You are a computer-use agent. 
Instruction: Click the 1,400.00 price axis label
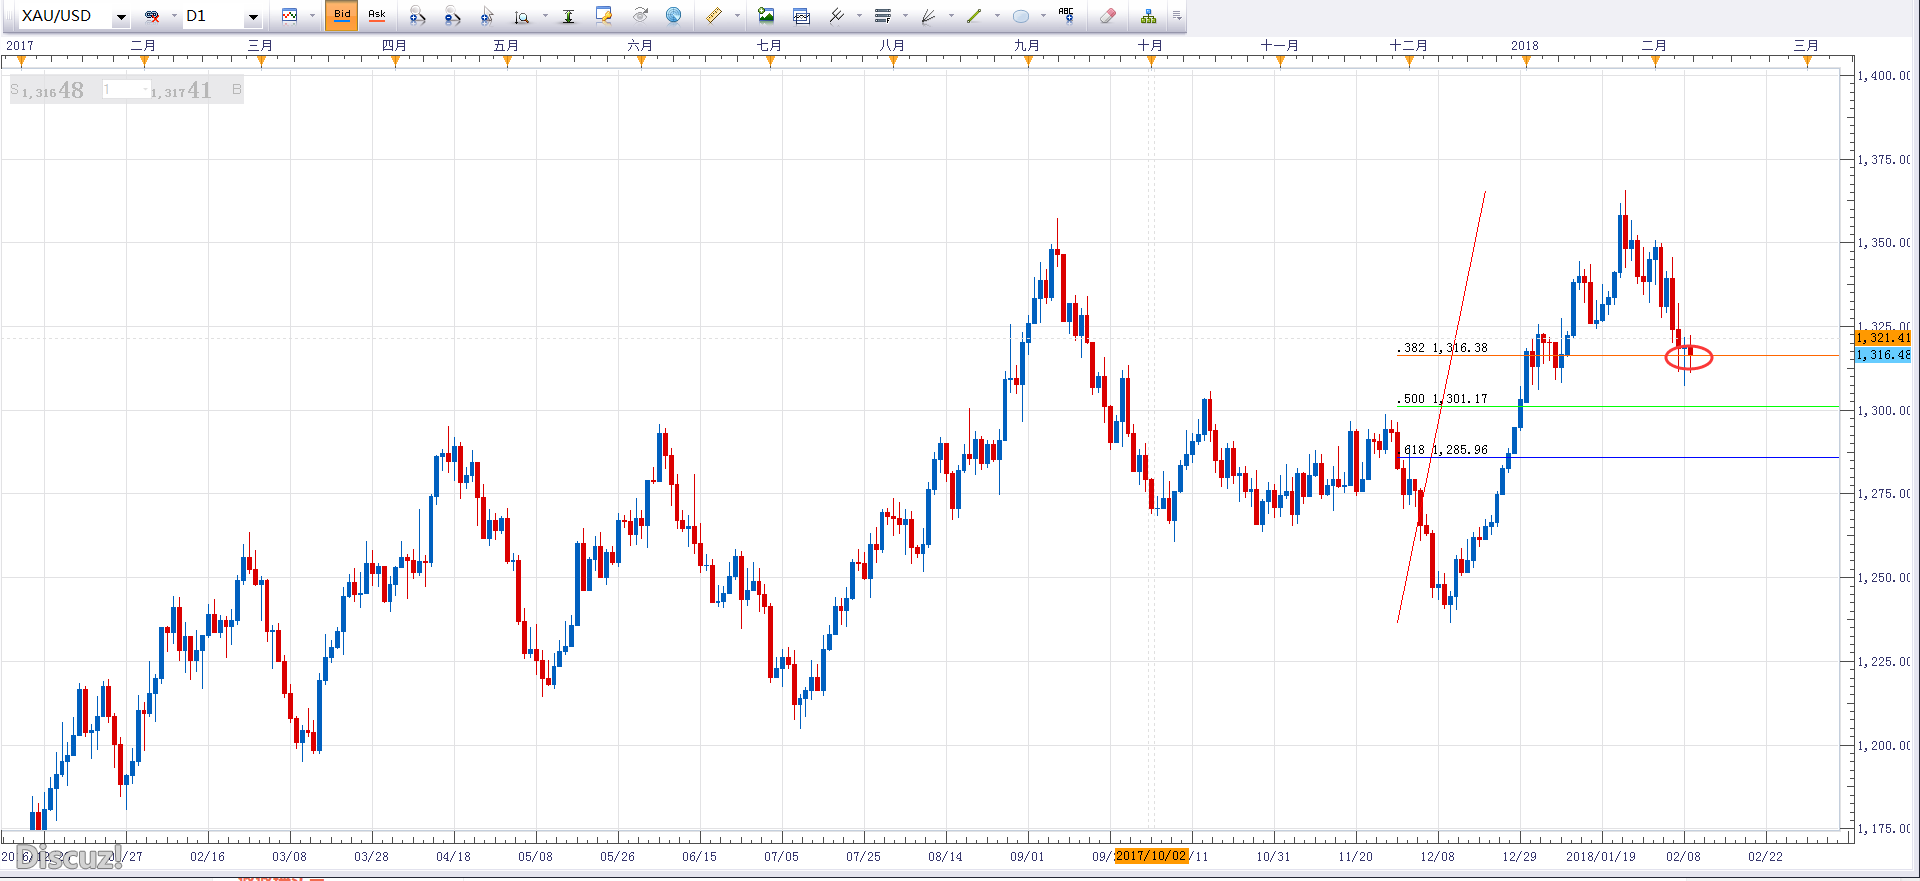coord(1884,76)
